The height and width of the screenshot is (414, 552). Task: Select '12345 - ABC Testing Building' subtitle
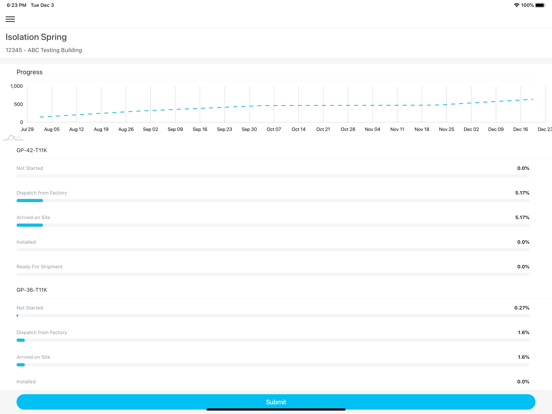44,50
